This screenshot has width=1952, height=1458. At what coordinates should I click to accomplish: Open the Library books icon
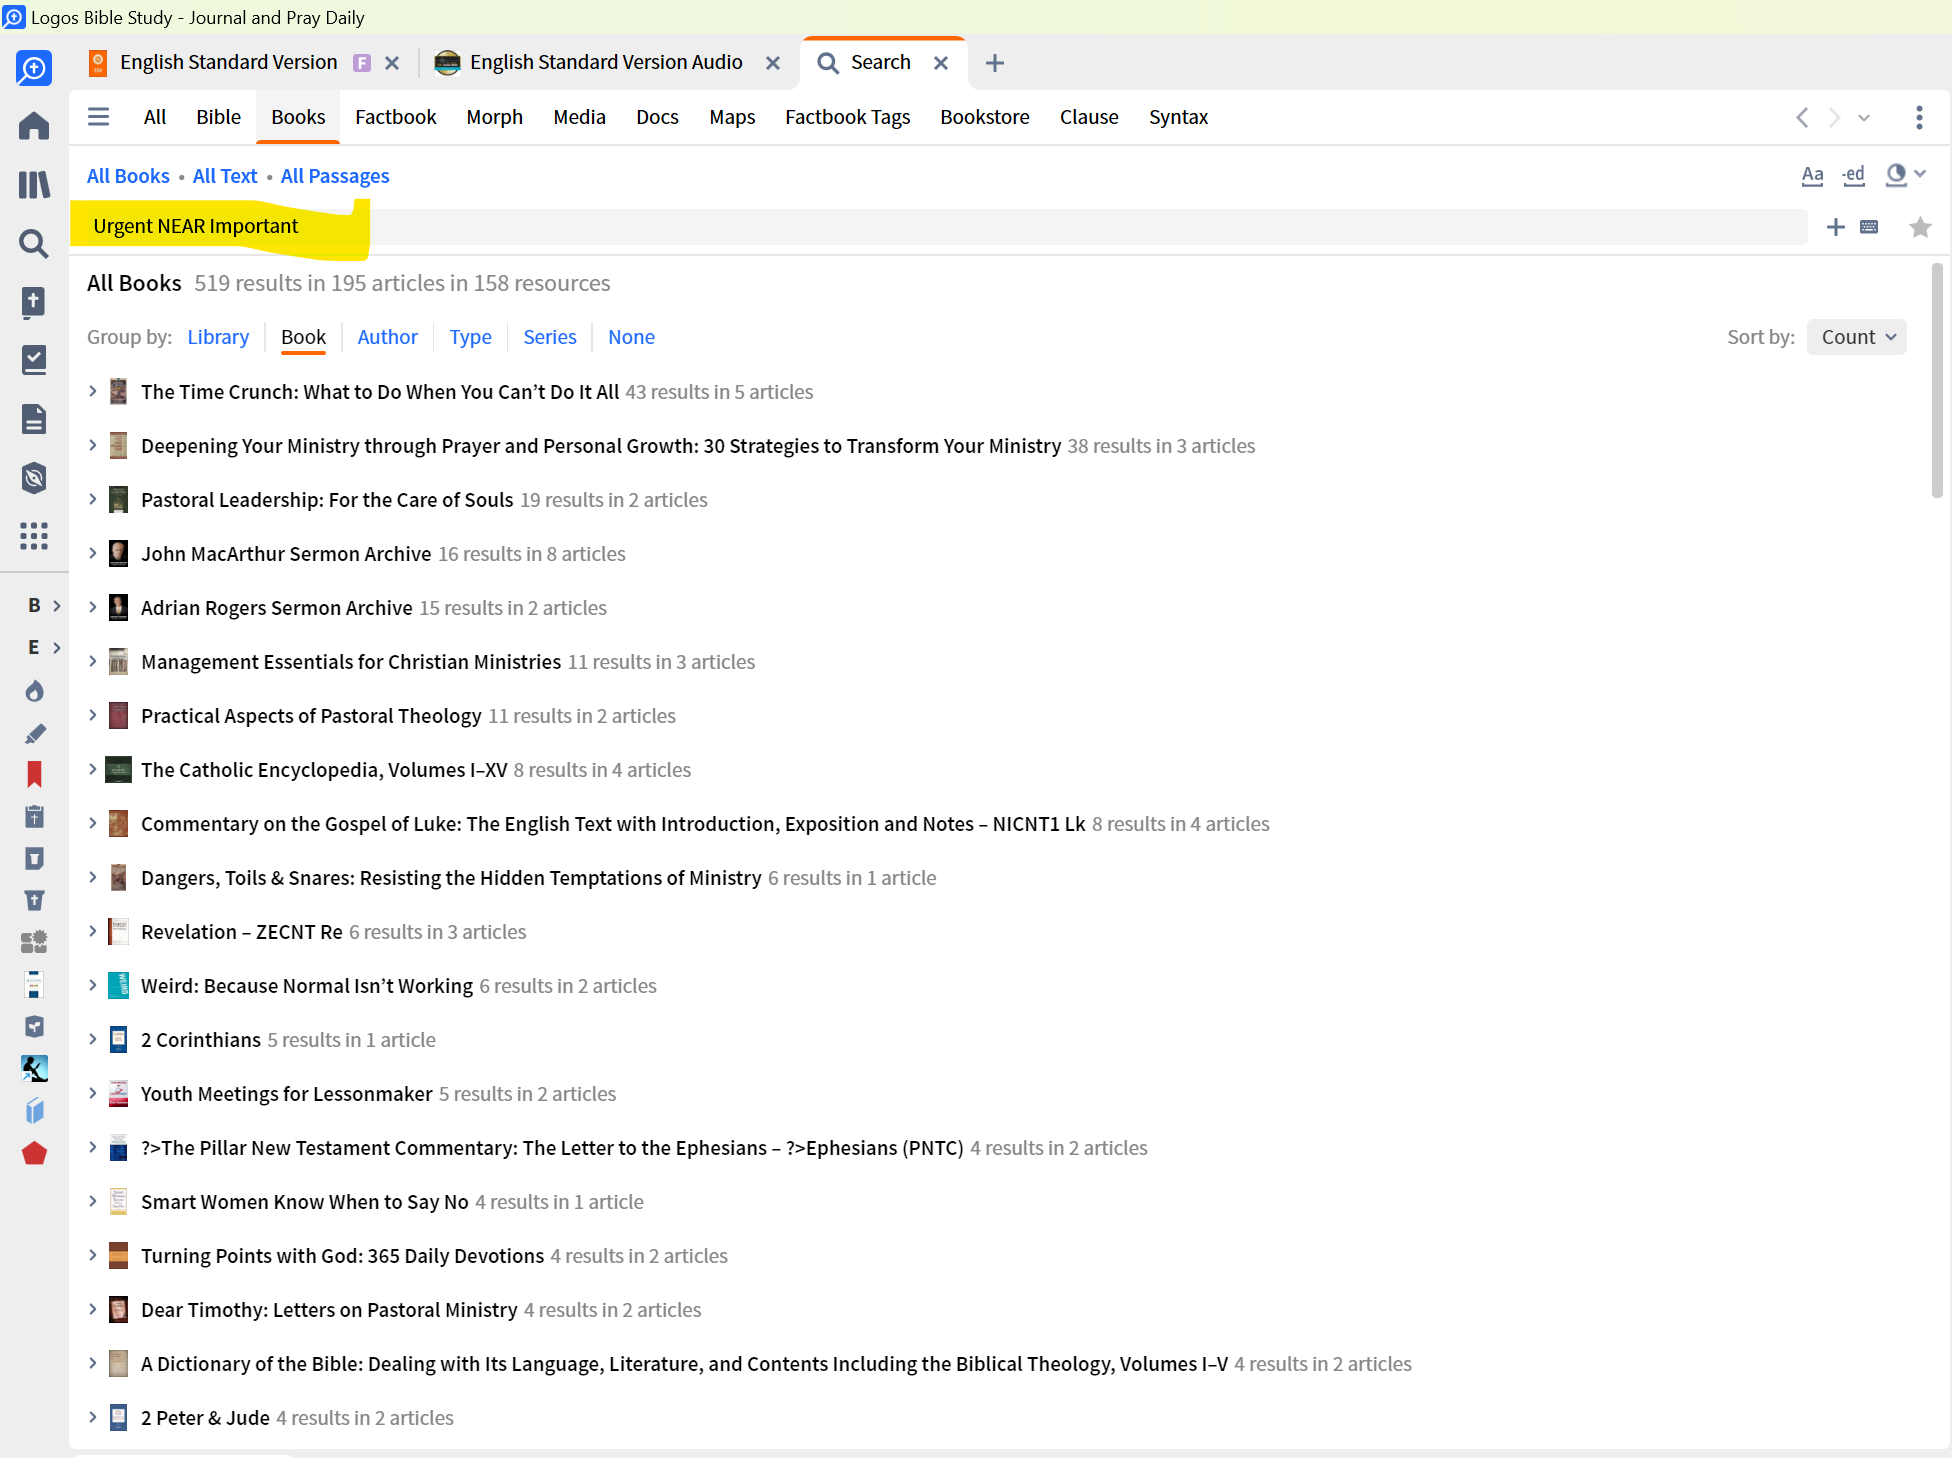[34, 185]
